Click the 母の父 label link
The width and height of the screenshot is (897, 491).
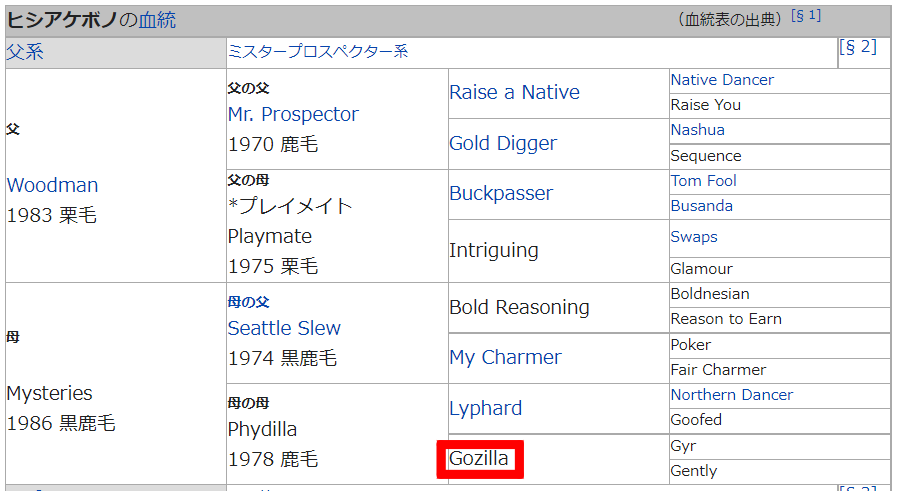point(248,302)
